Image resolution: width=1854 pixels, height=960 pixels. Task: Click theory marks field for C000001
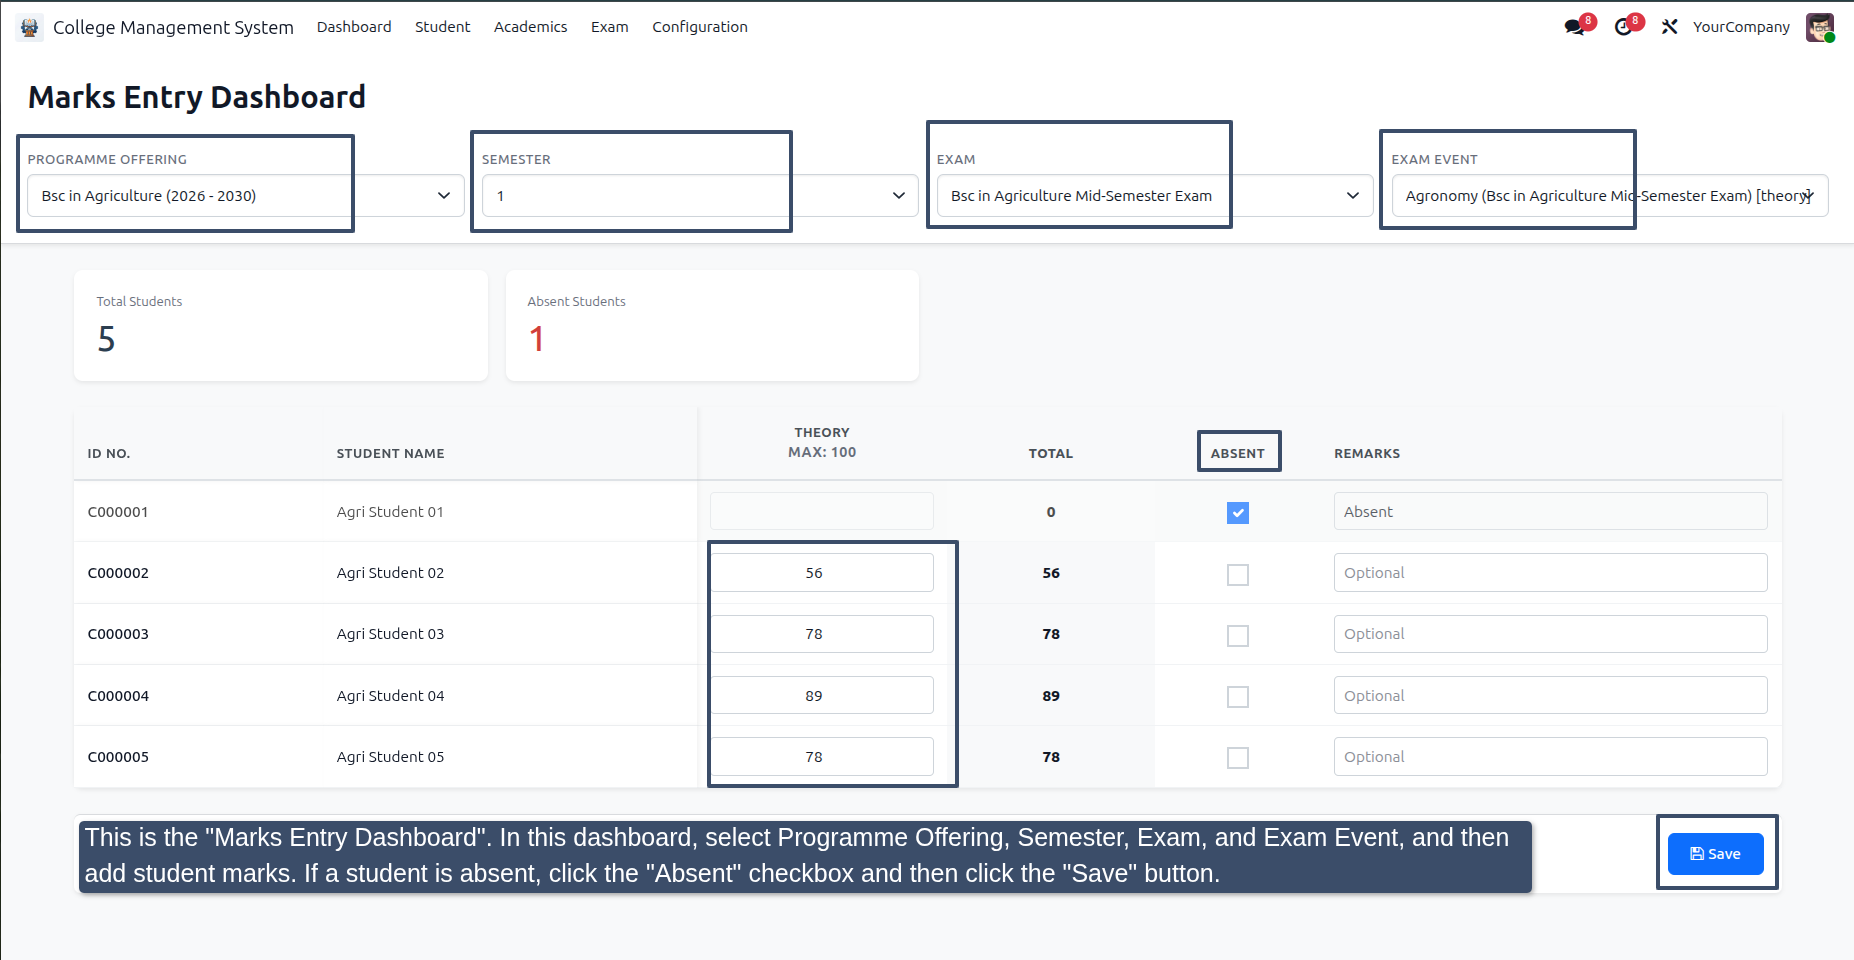pos(822,511)
